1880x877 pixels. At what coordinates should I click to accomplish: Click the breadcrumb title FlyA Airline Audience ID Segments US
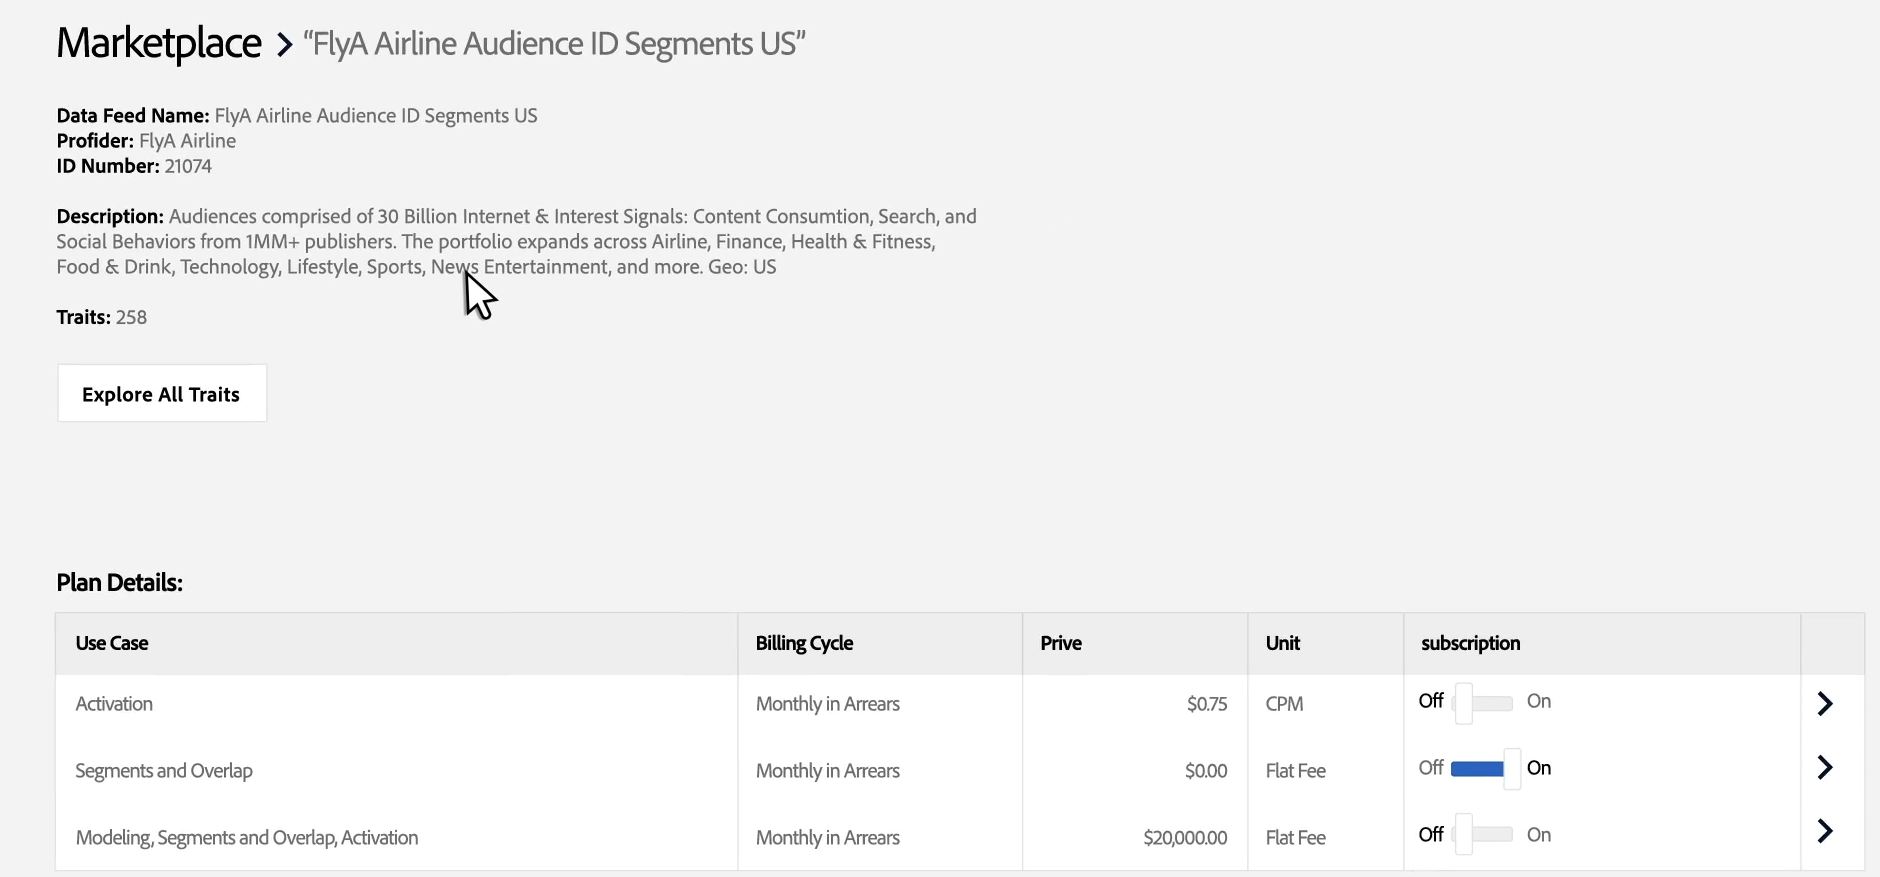point(554,44)
